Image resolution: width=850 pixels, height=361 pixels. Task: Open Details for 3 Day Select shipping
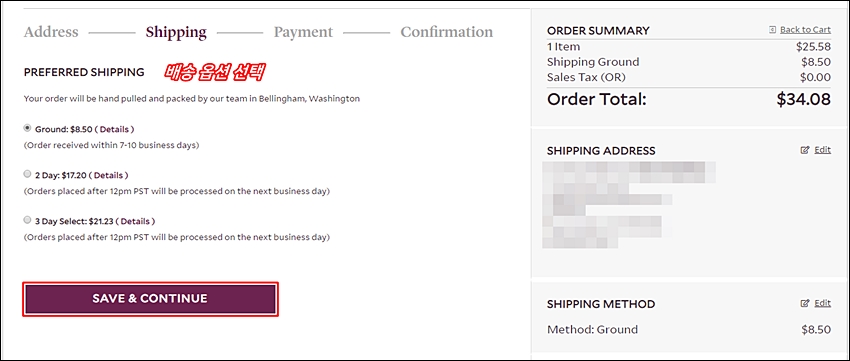click(x=136, y=222)
